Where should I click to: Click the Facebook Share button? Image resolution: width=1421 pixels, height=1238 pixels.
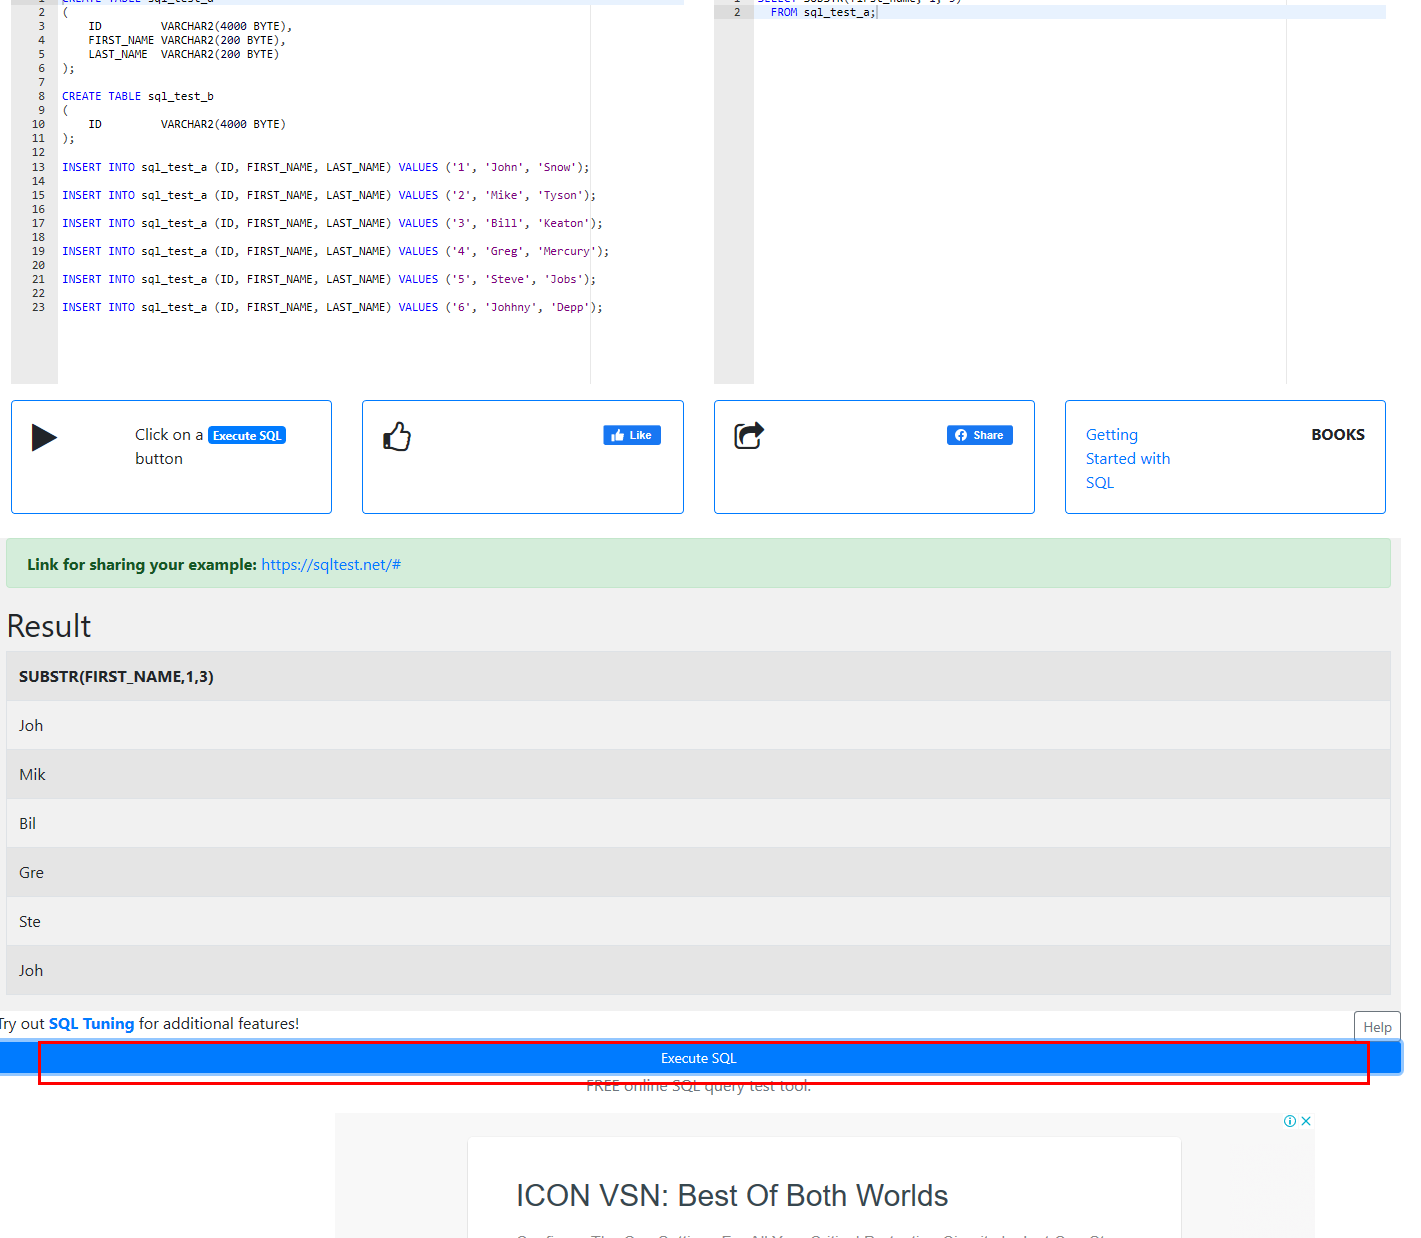pyautogui.click(x=980, y=435)
